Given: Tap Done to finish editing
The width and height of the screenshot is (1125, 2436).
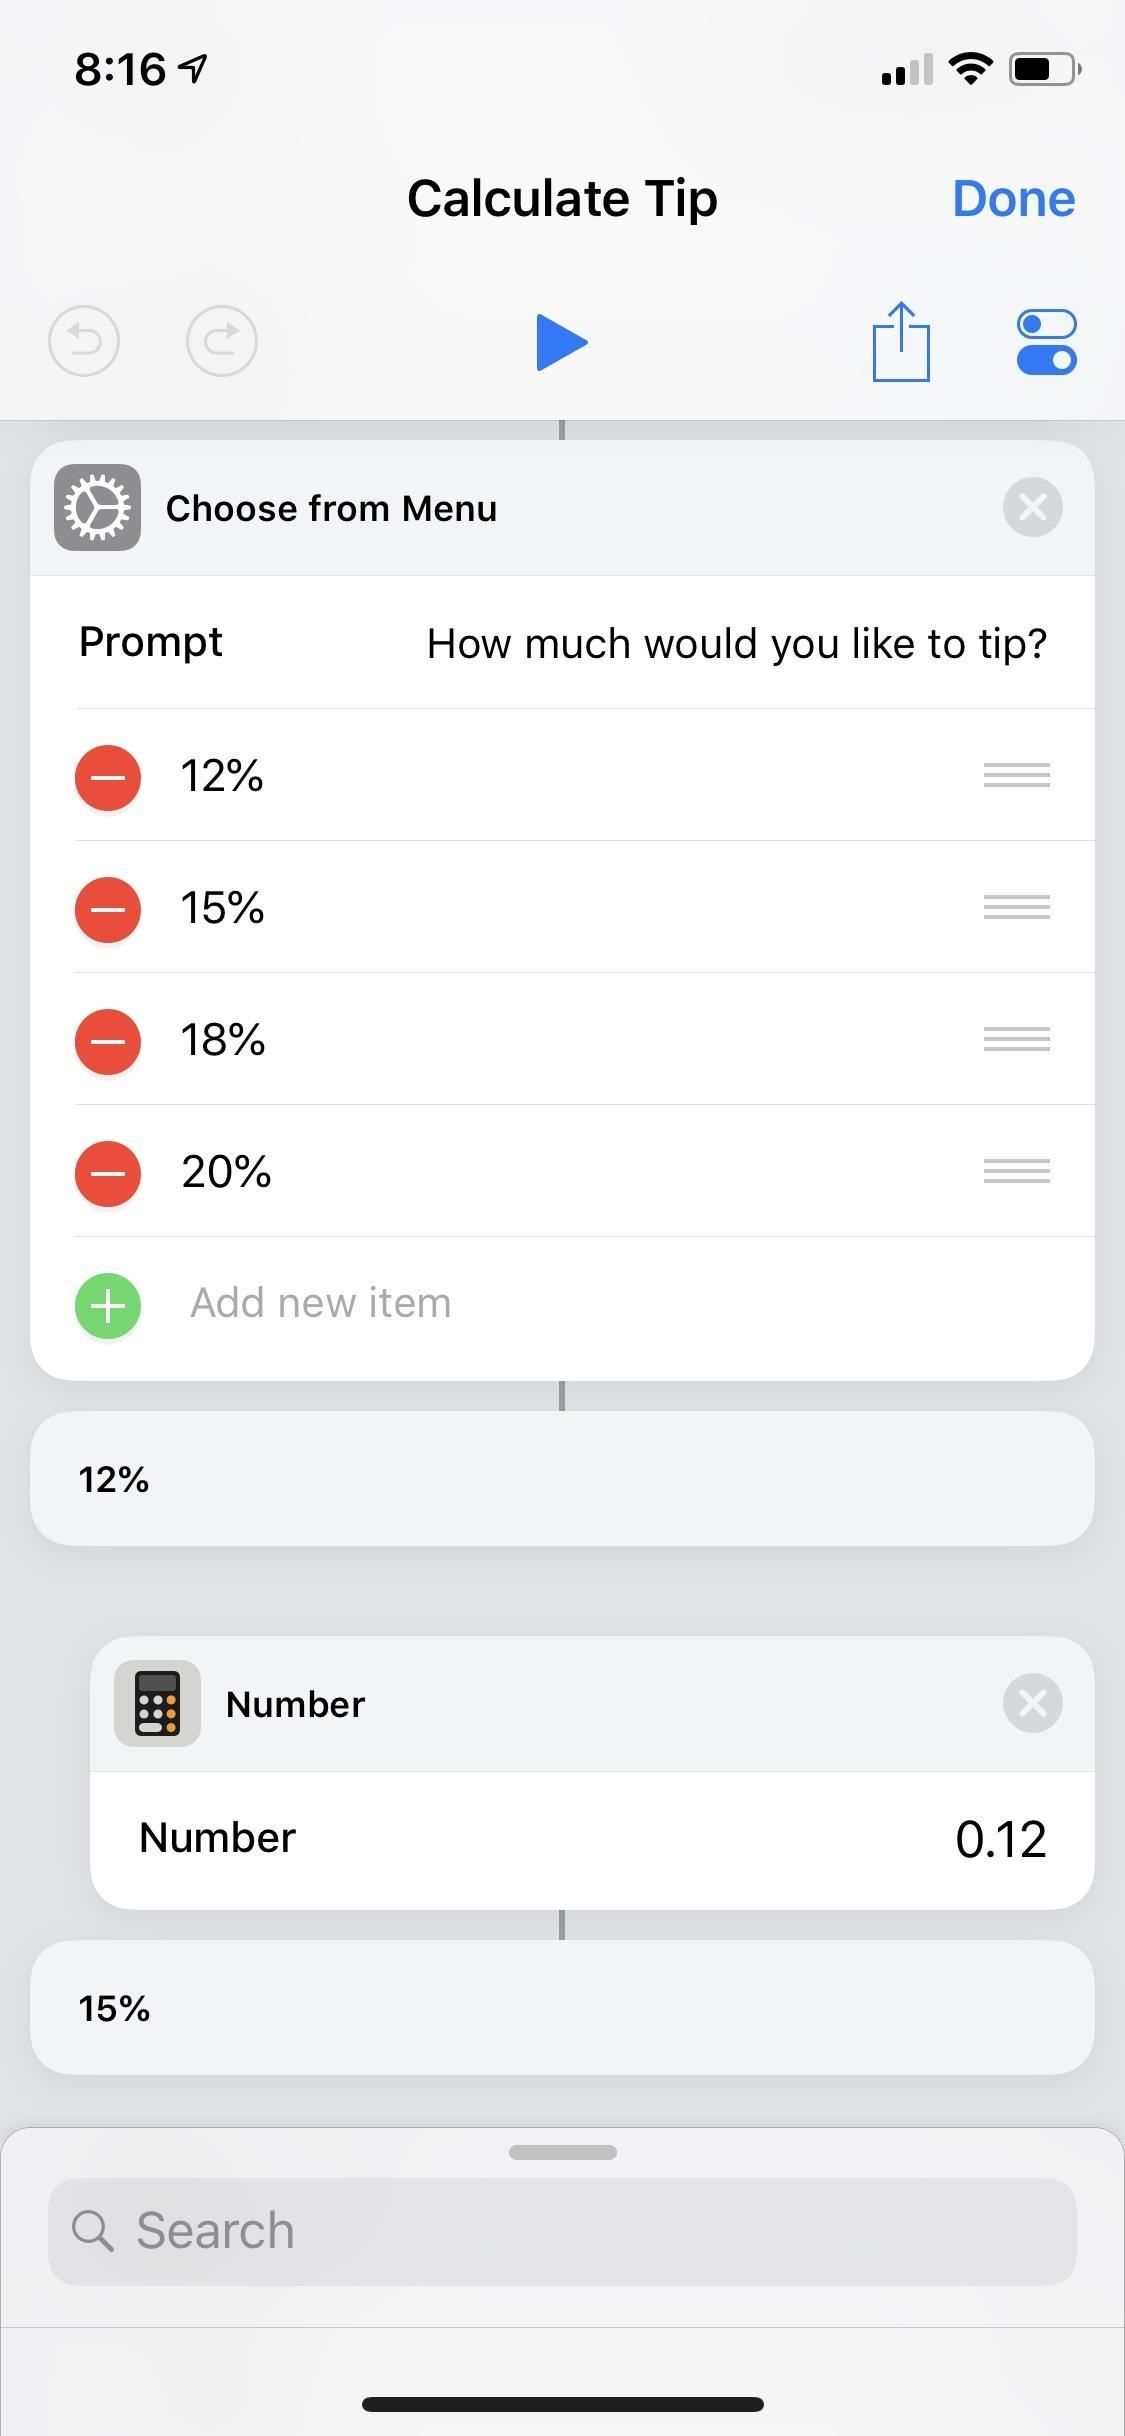Looking at the screenshot, I should [1013, 199].
